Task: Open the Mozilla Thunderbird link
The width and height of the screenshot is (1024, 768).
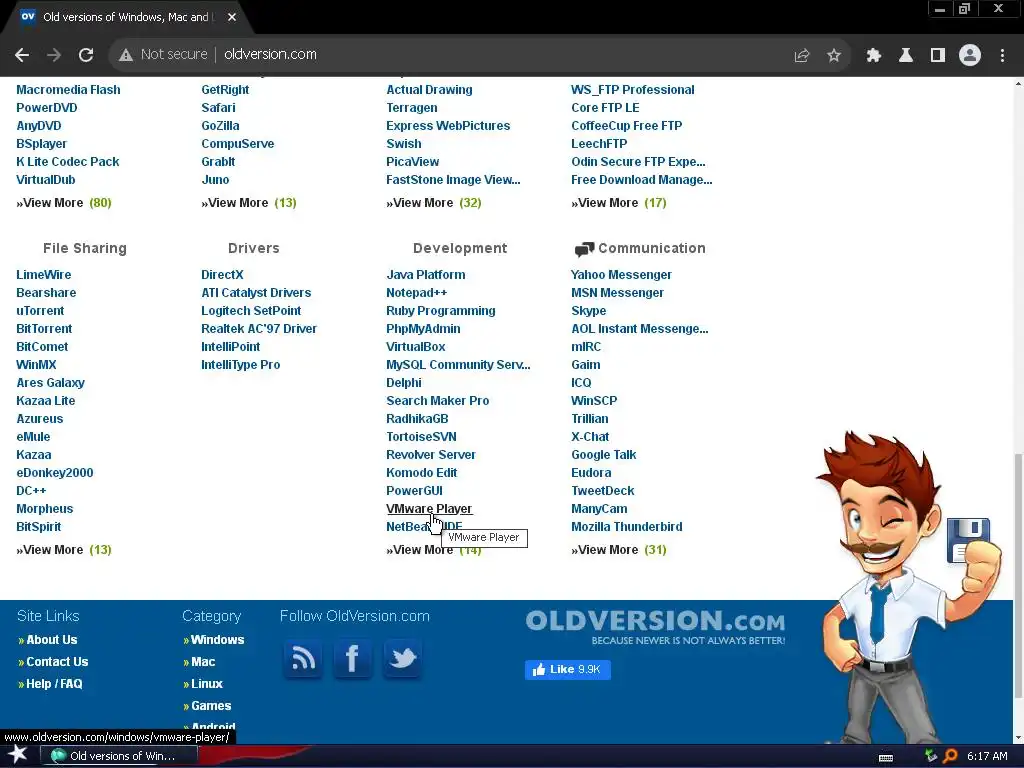Action: click(x=627, y=527)
